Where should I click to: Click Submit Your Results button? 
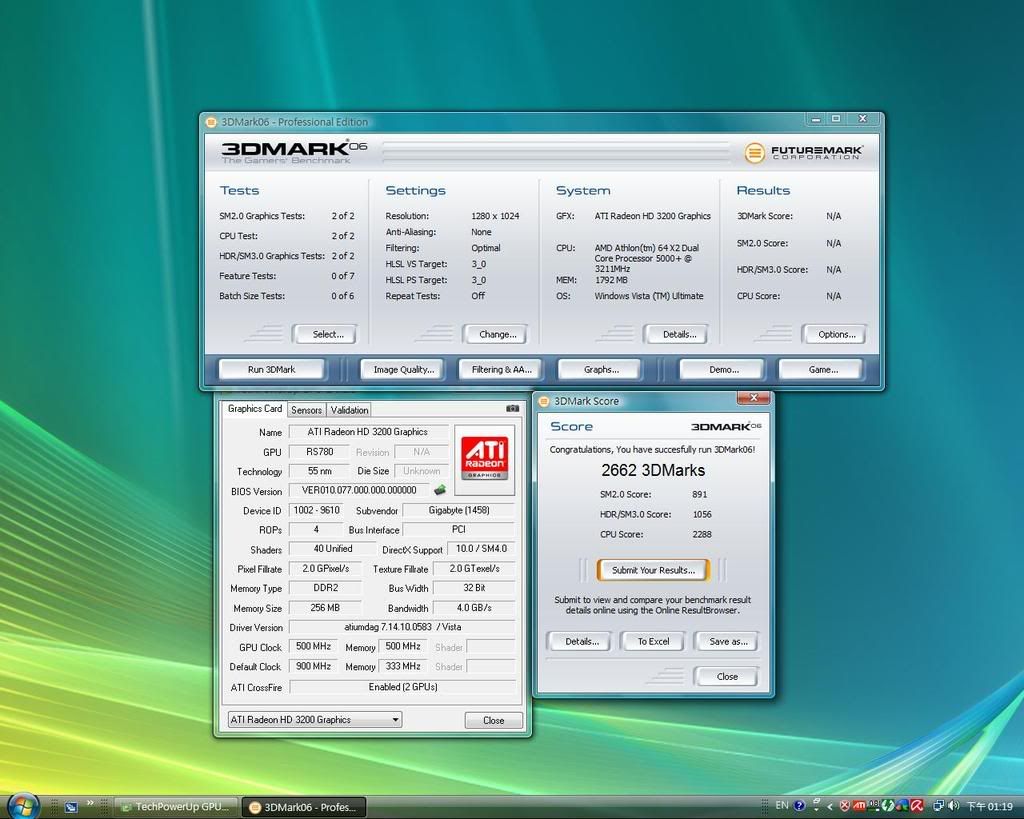click(x=653, y=570)
